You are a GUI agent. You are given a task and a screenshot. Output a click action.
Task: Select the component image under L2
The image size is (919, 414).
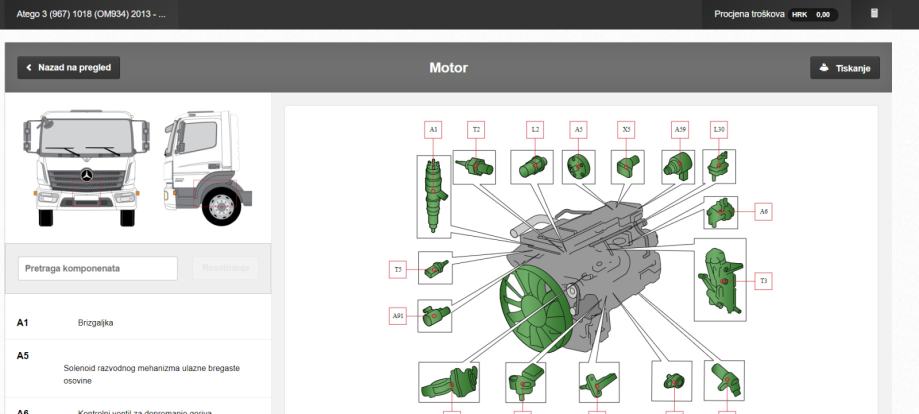532,167
